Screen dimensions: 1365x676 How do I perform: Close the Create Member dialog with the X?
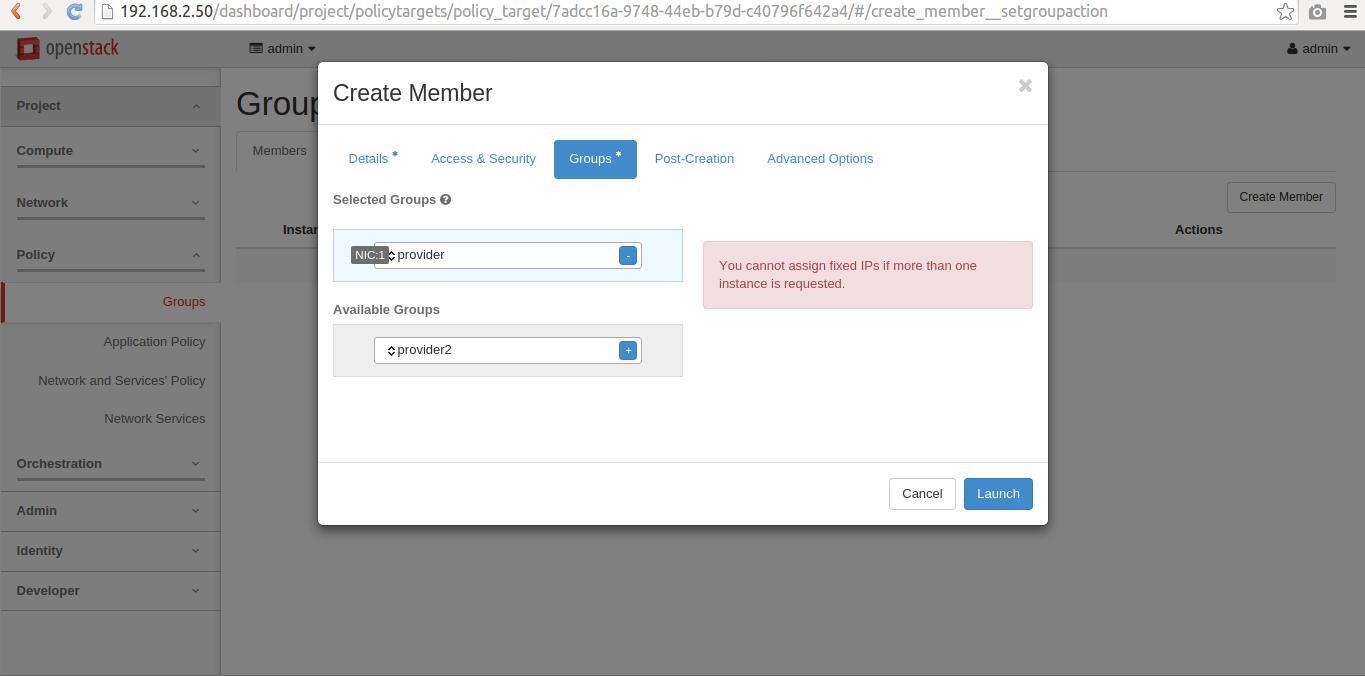tap(1025, 86)
